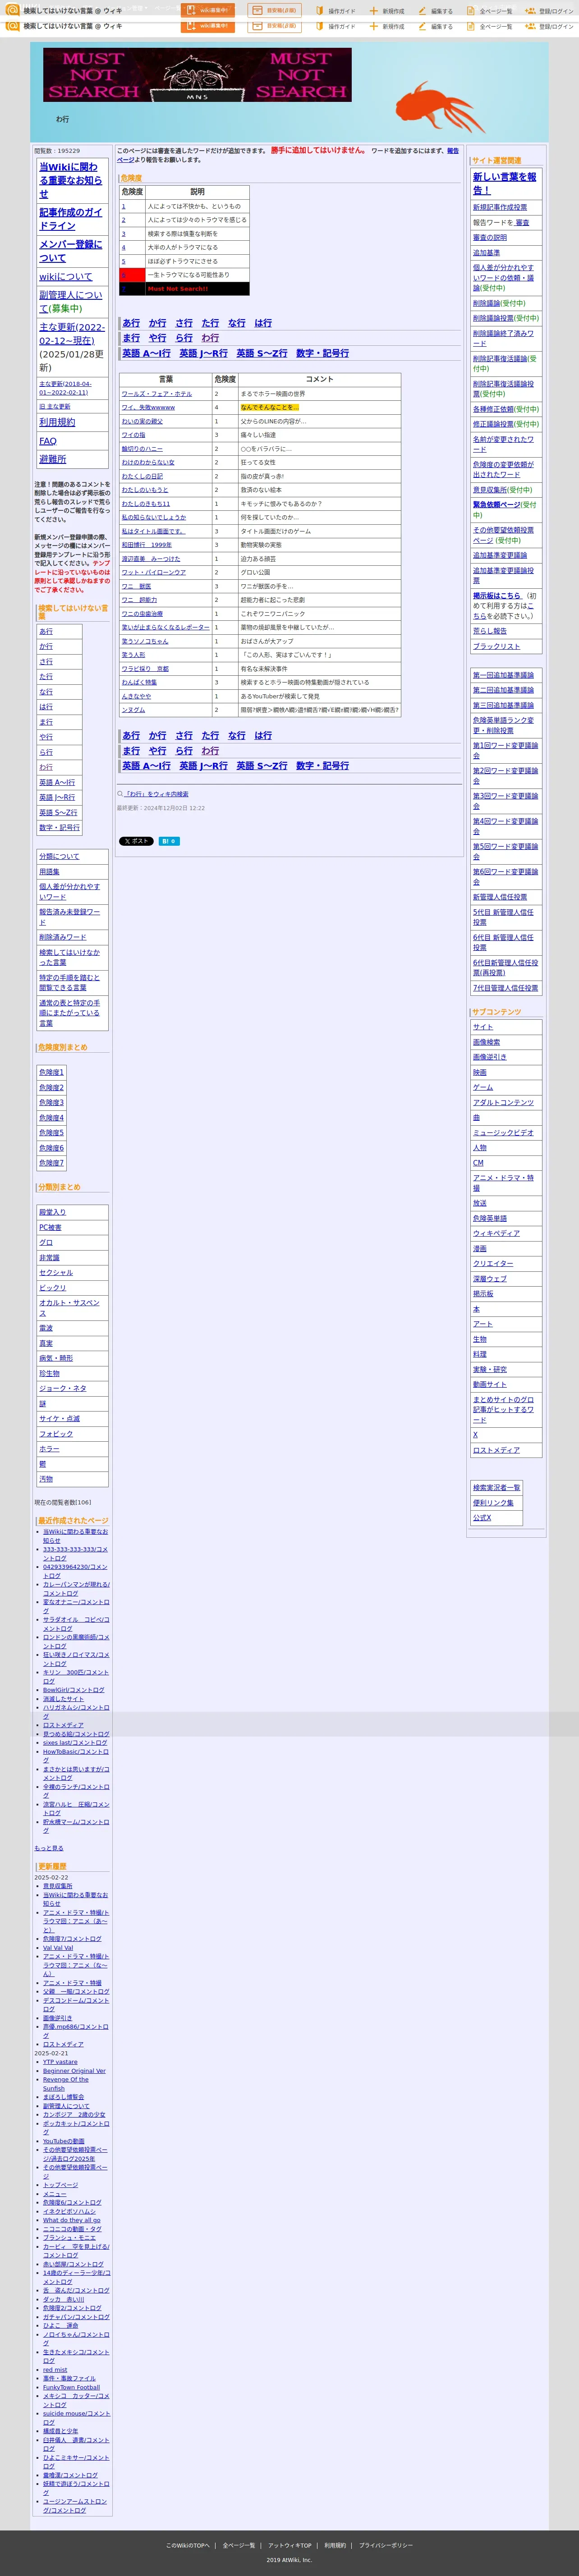
Task: Click the X ポスト share button
Action: tap(136, 841)
